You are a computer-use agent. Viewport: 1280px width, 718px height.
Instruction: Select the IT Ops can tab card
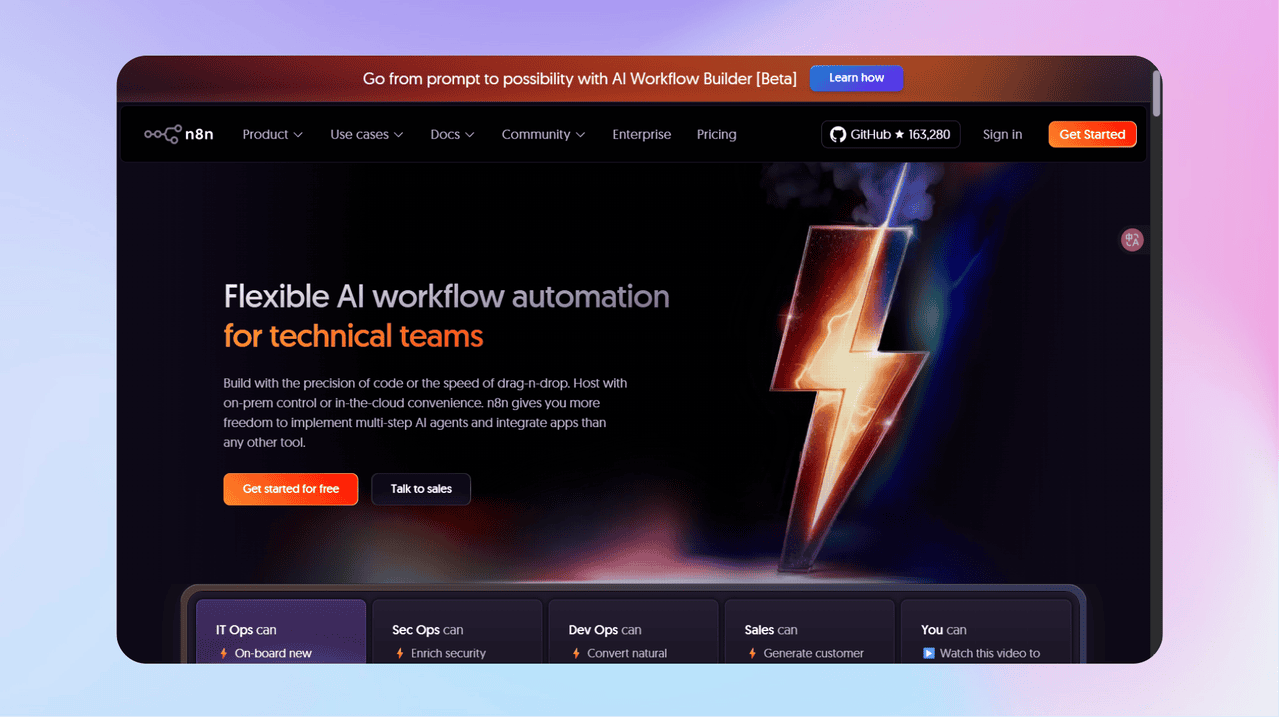click(x=281, y=631)
